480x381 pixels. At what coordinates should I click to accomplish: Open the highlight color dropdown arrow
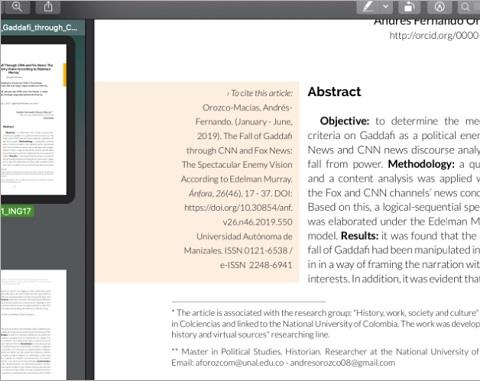coord(385,7)
